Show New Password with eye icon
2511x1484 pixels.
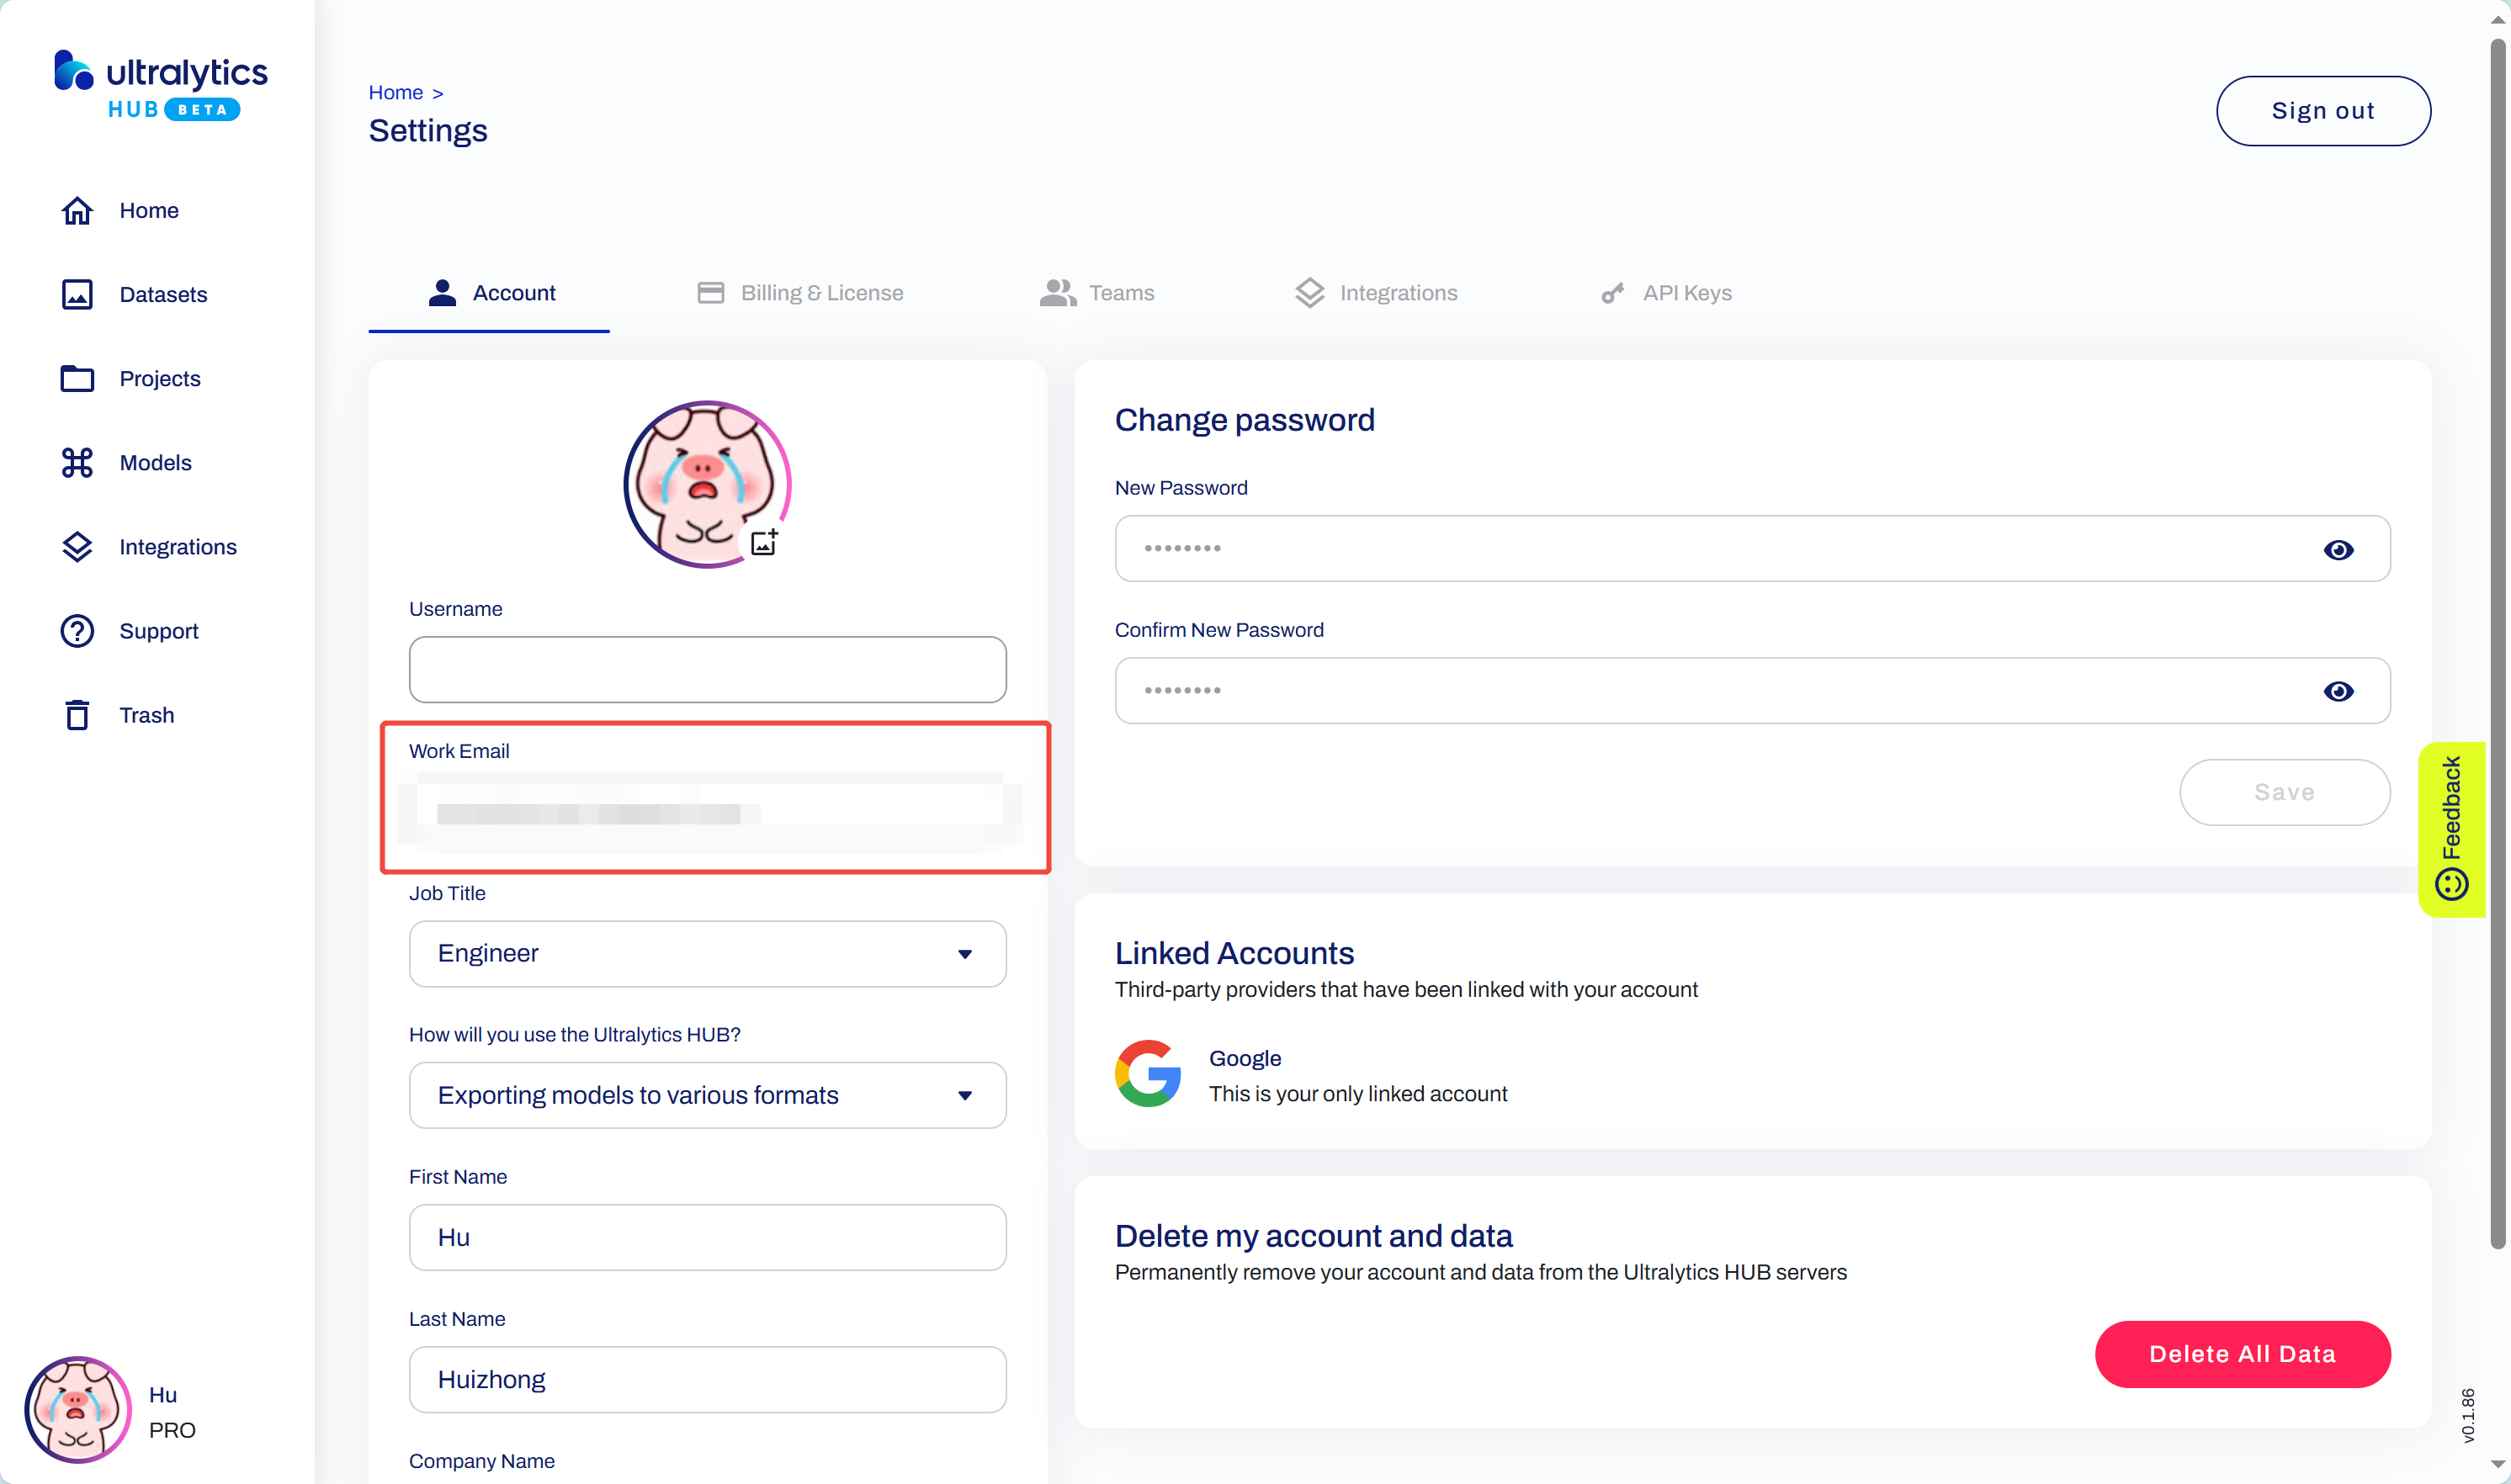point(2338,550)
